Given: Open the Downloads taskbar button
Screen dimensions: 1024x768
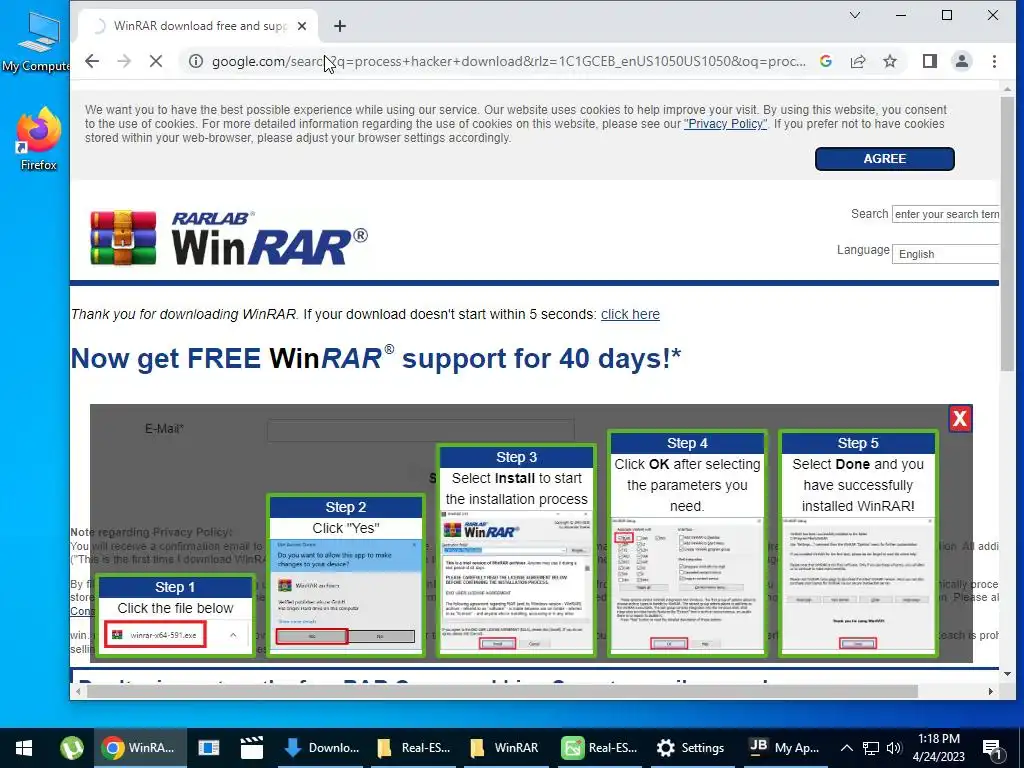Looking at the screenshot, I should (x=323, y=748).
